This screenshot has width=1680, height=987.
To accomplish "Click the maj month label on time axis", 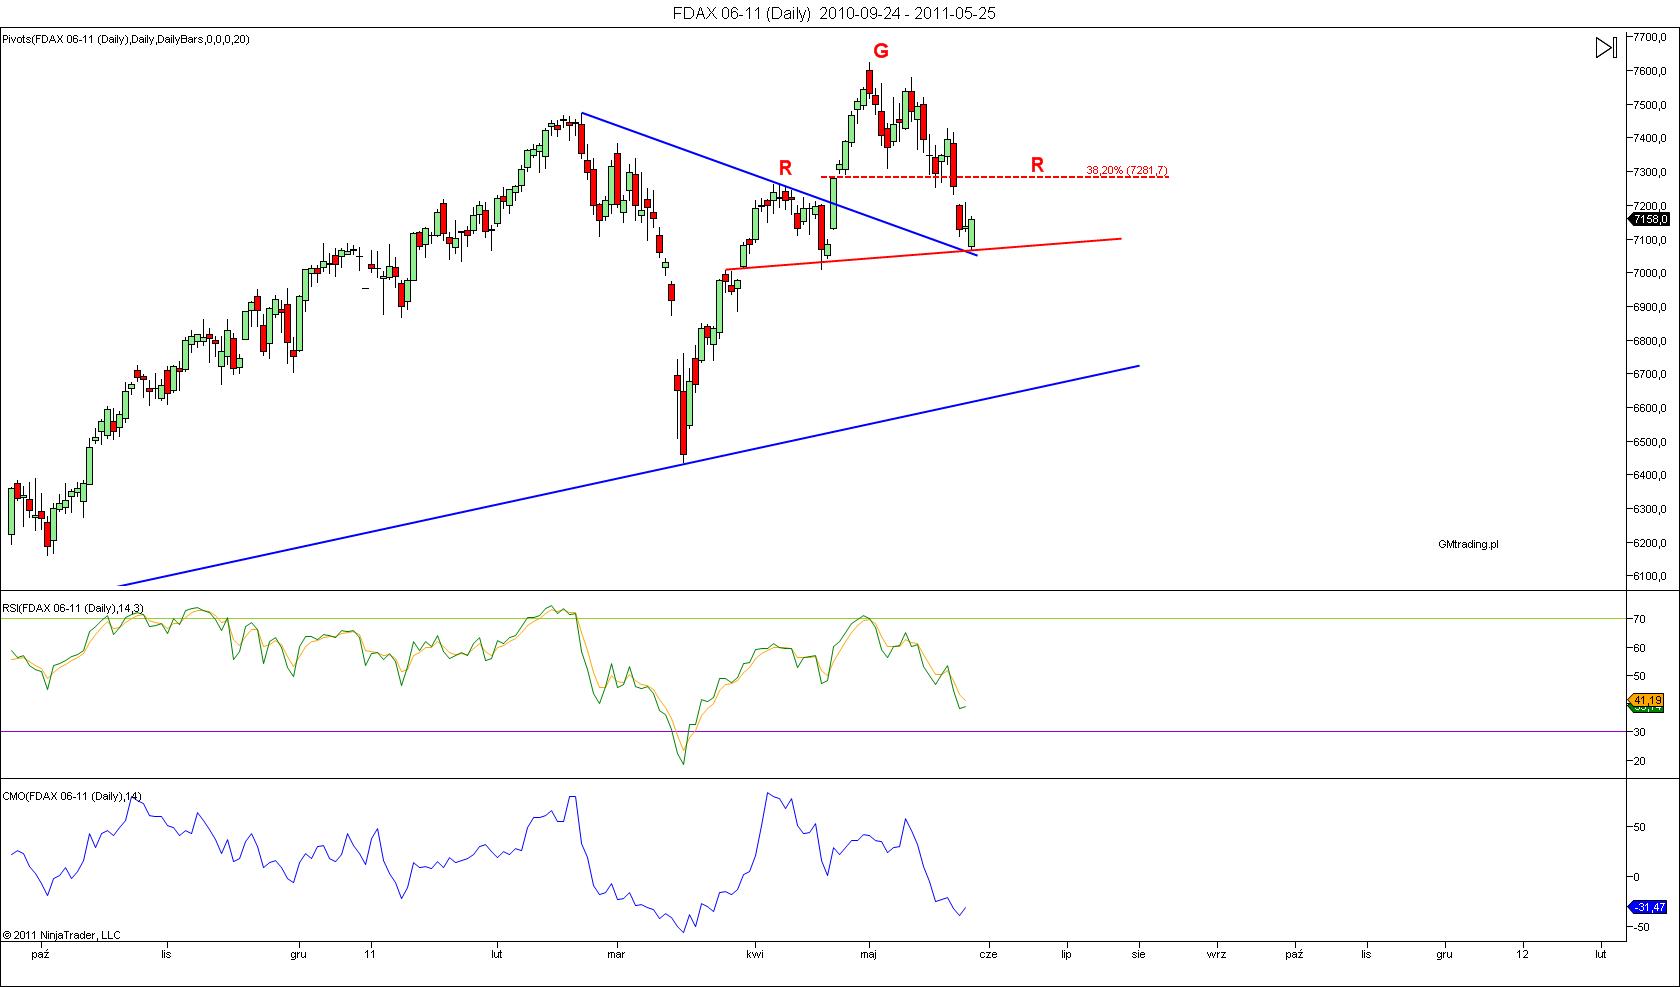I will pos(869,954).
